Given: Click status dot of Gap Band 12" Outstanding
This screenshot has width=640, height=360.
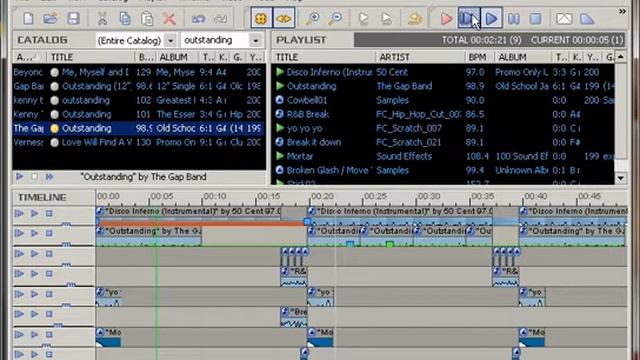Looking at the screenshot, I should pyautogui.click(x=54, y=87).
